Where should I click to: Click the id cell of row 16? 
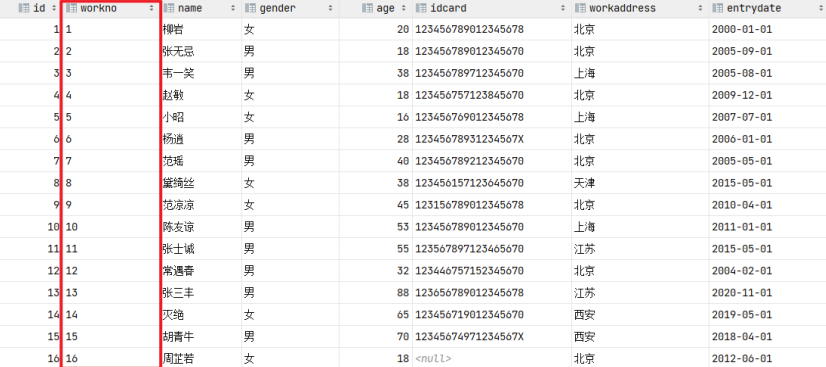(x=53, y=359)
